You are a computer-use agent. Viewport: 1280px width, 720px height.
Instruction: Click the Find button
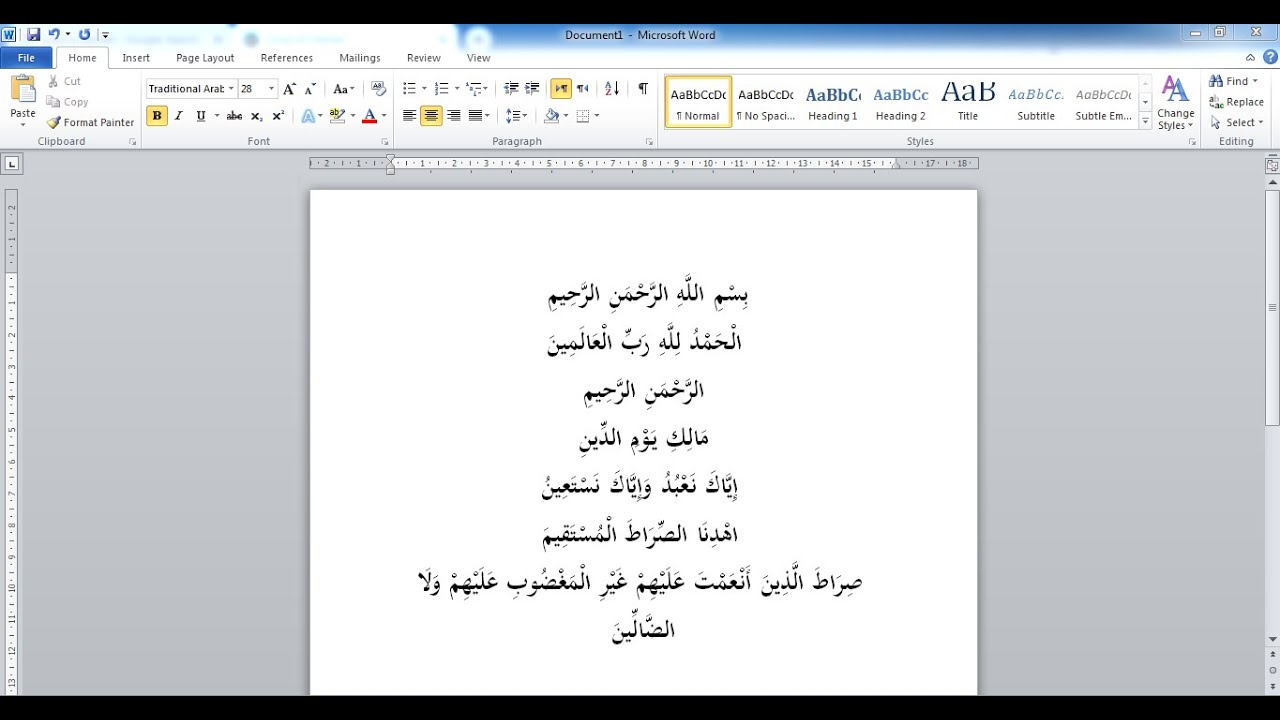click(x=1235, y=81)
